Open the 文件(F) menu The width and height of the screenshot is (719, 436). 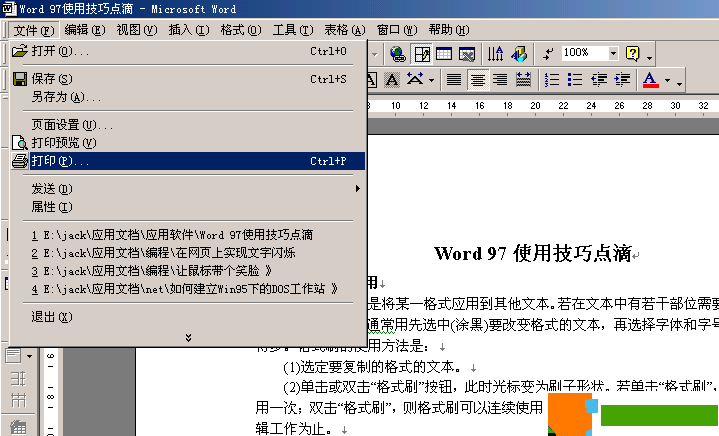34,30
